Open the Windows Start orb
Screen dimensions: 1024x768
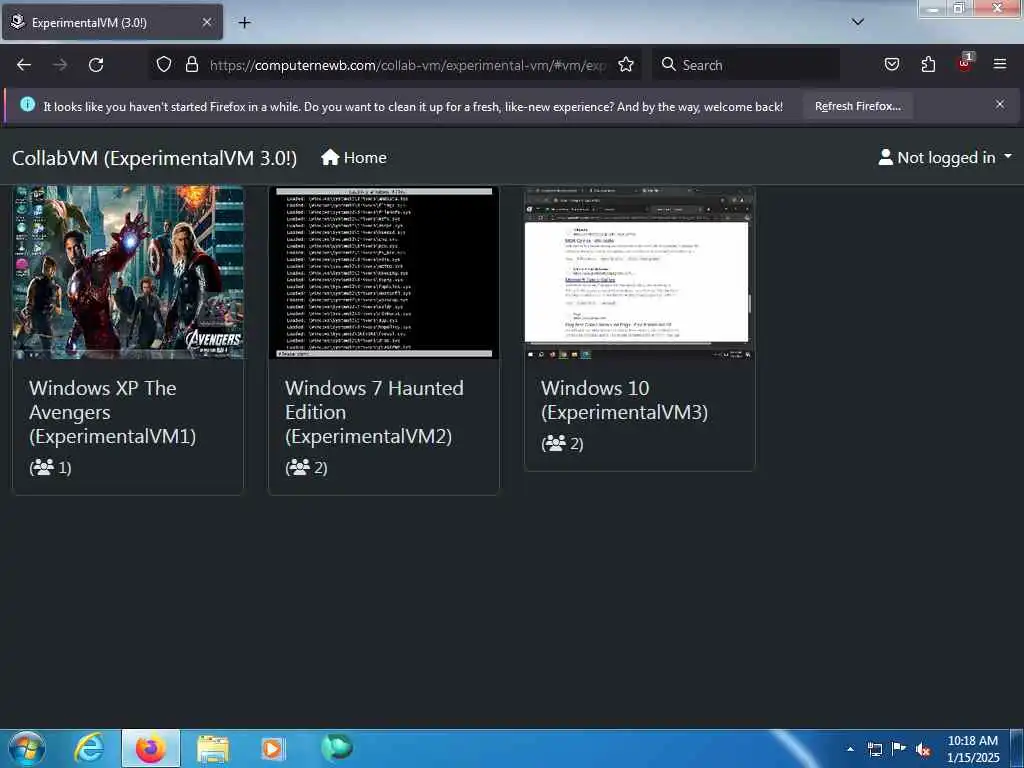27,748
